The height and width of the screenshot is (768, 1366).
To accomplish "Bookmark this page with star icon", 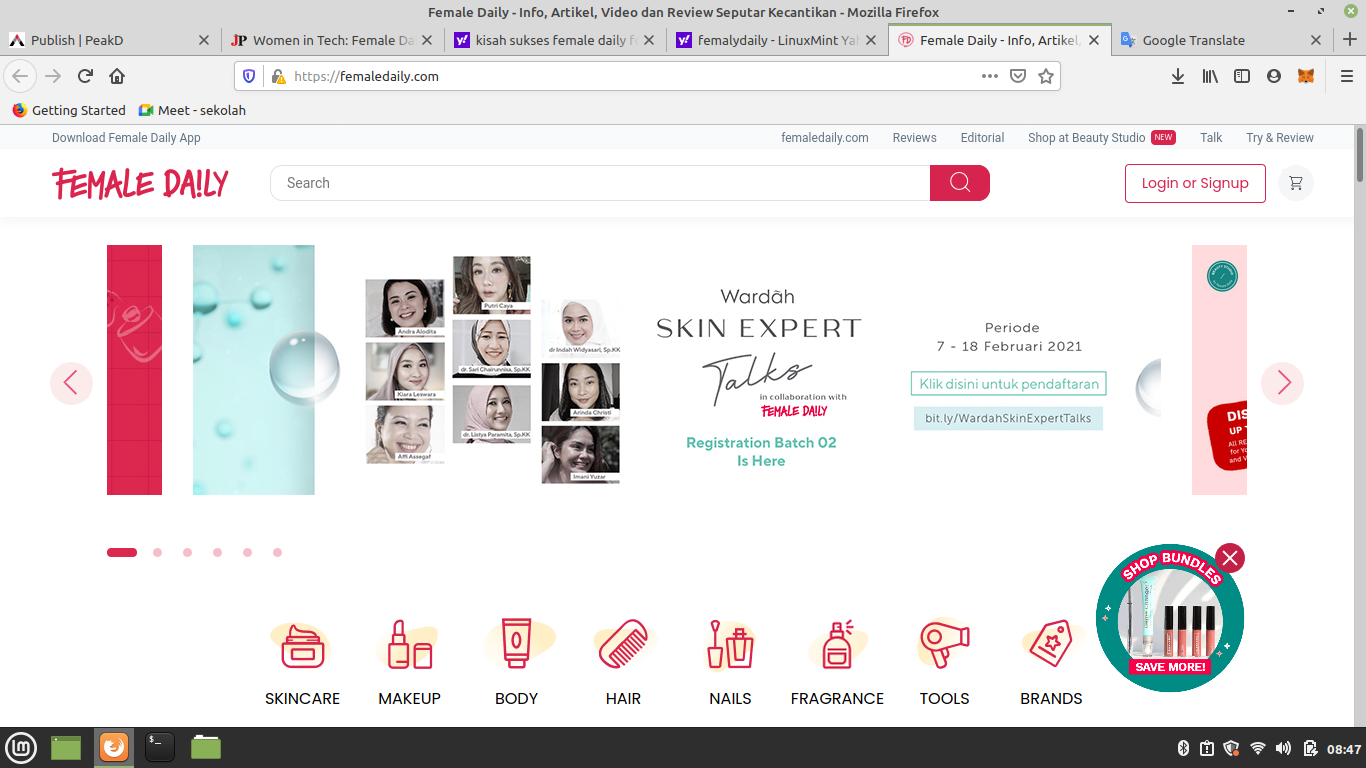I will coord(1046,76).
